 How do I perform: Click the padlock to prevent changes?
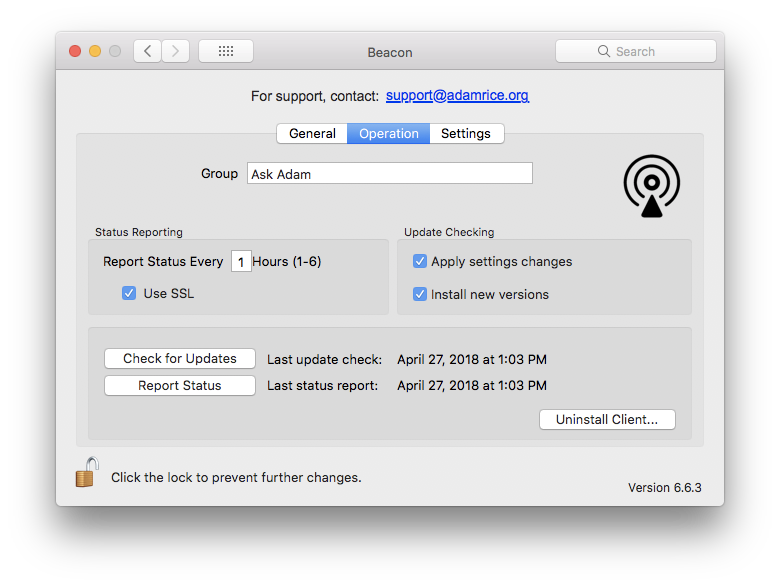click(x=87, y=472)
